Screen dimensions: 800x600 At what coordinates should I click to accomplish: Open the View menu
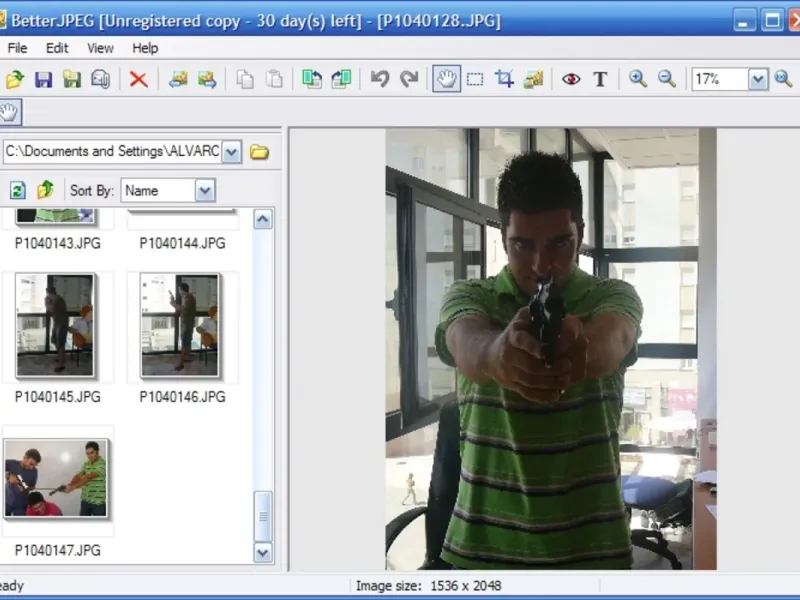point(100,48)
